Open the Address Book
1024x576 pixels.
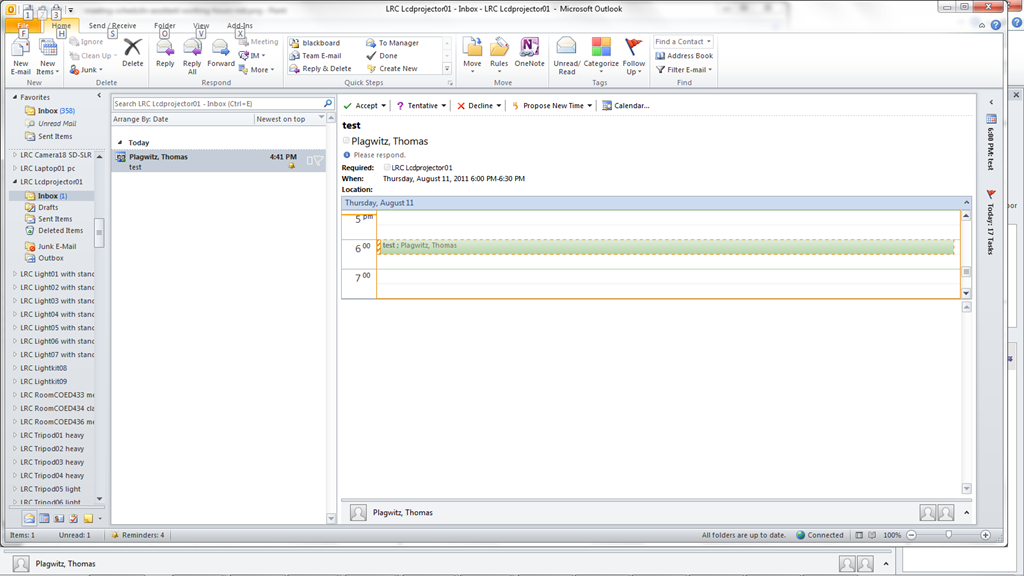[x=684, y=56]
